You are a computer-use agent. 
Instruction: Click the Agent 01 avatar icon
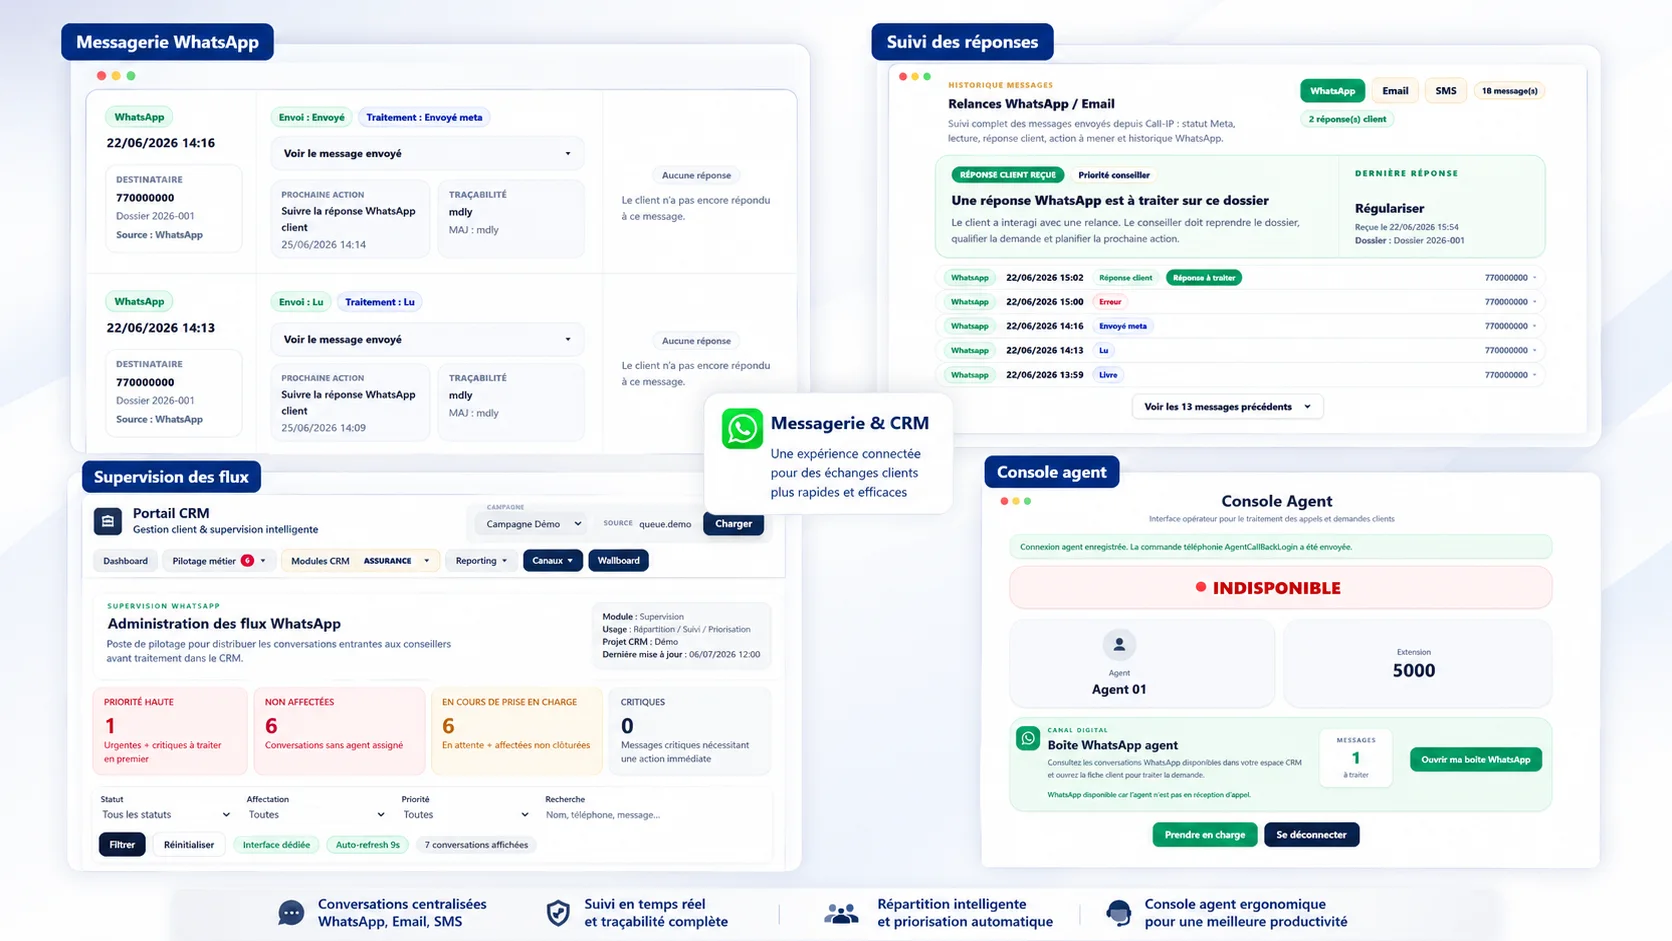(1119, 644)
